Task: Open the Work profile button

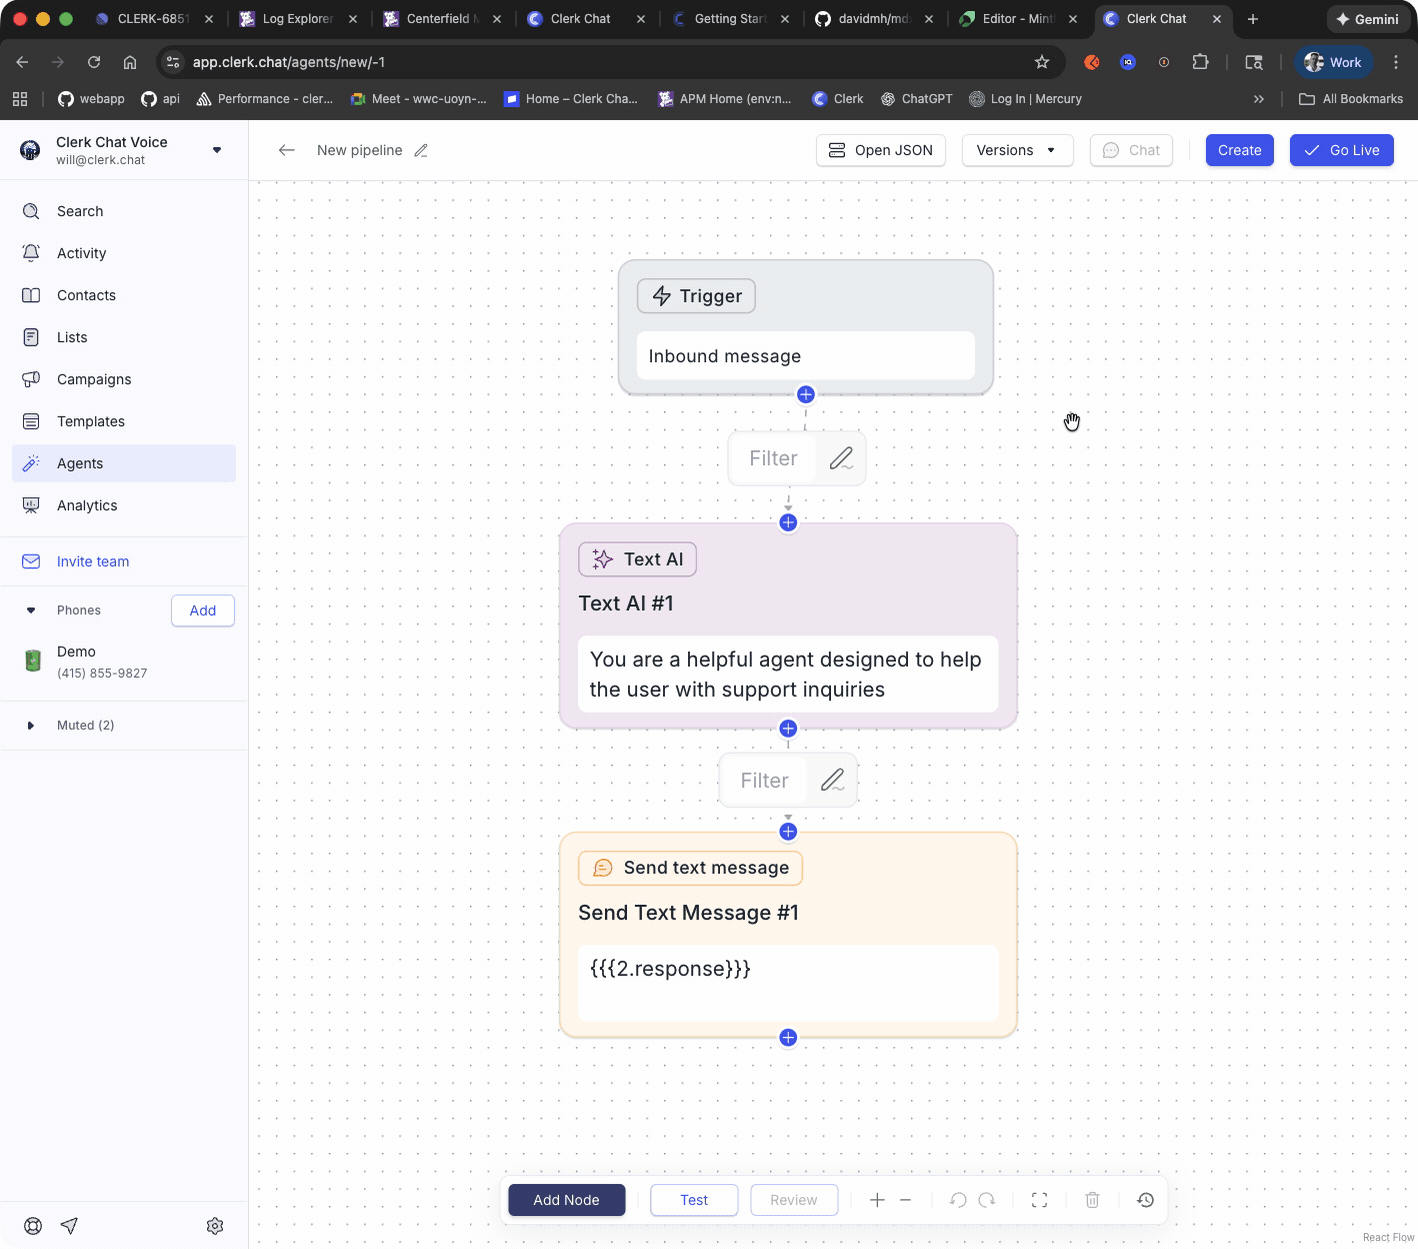Action: point(1334,62)
